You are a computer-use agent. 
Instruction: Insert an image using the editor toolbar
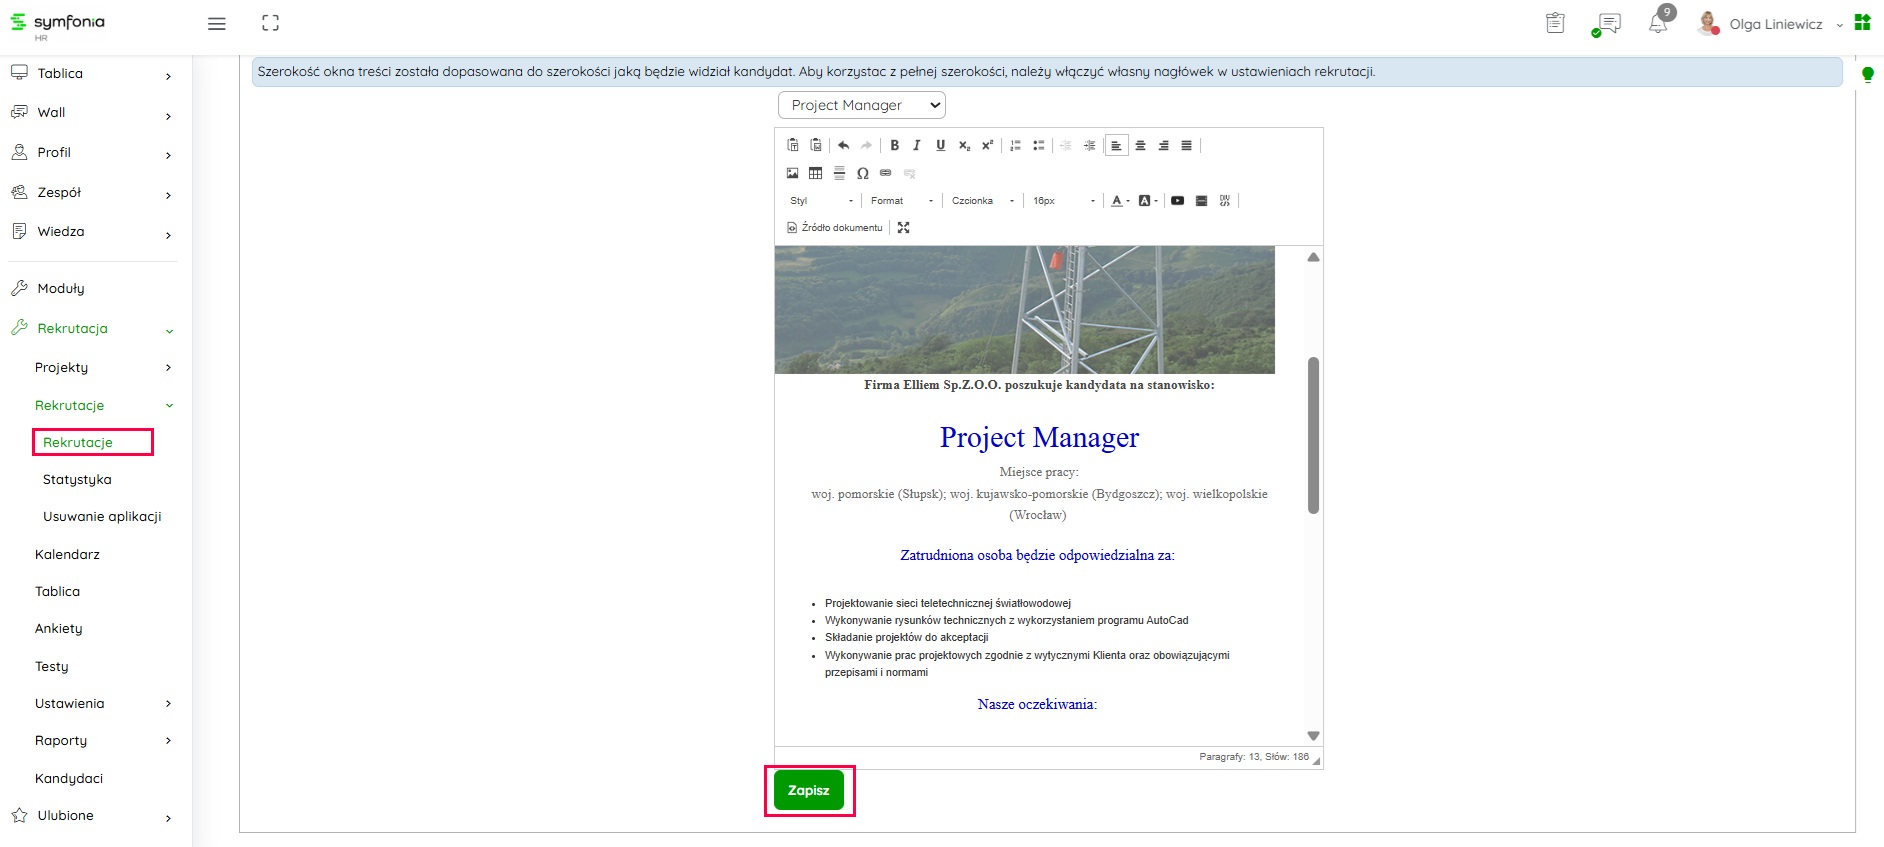pyautogui.click(x=793, y=173)
